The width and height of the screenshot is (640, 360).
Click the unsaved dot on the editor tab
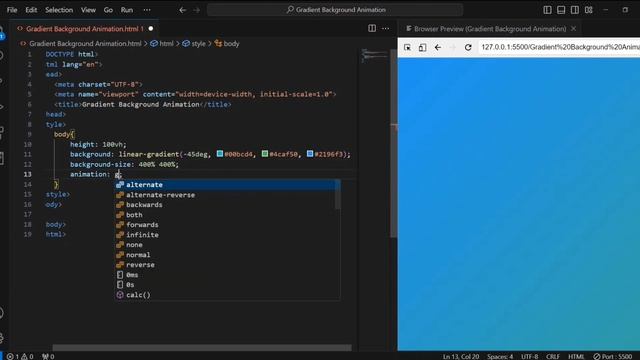pos(151,29)
